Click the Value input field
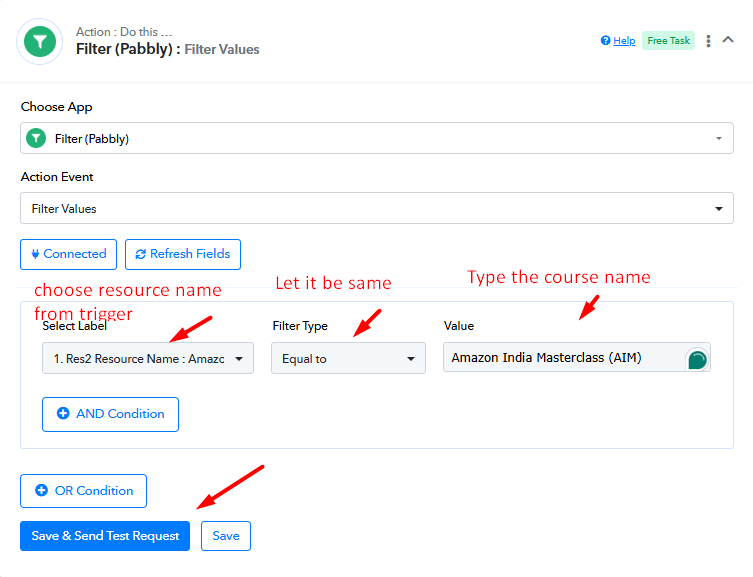Screen dimensions: 753x577 576,358
